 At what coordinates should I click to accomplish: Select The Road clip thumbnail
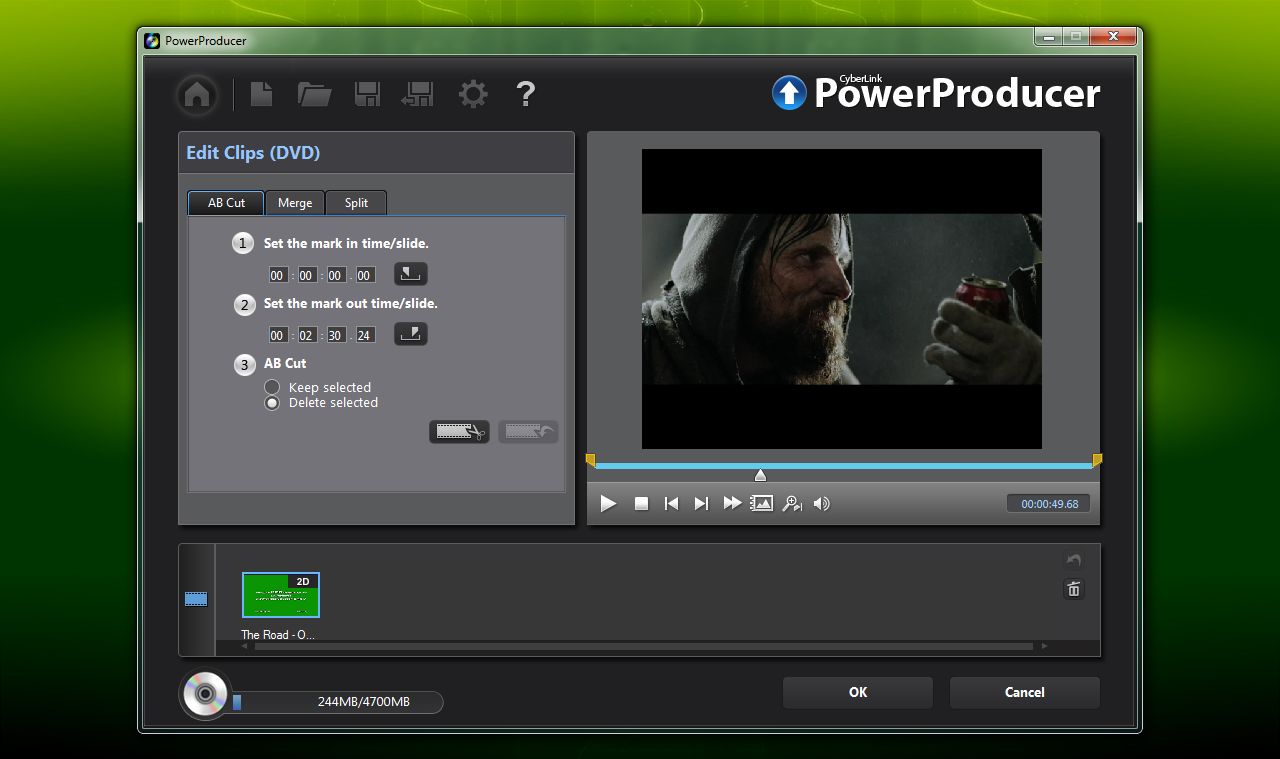coord(281,595)
